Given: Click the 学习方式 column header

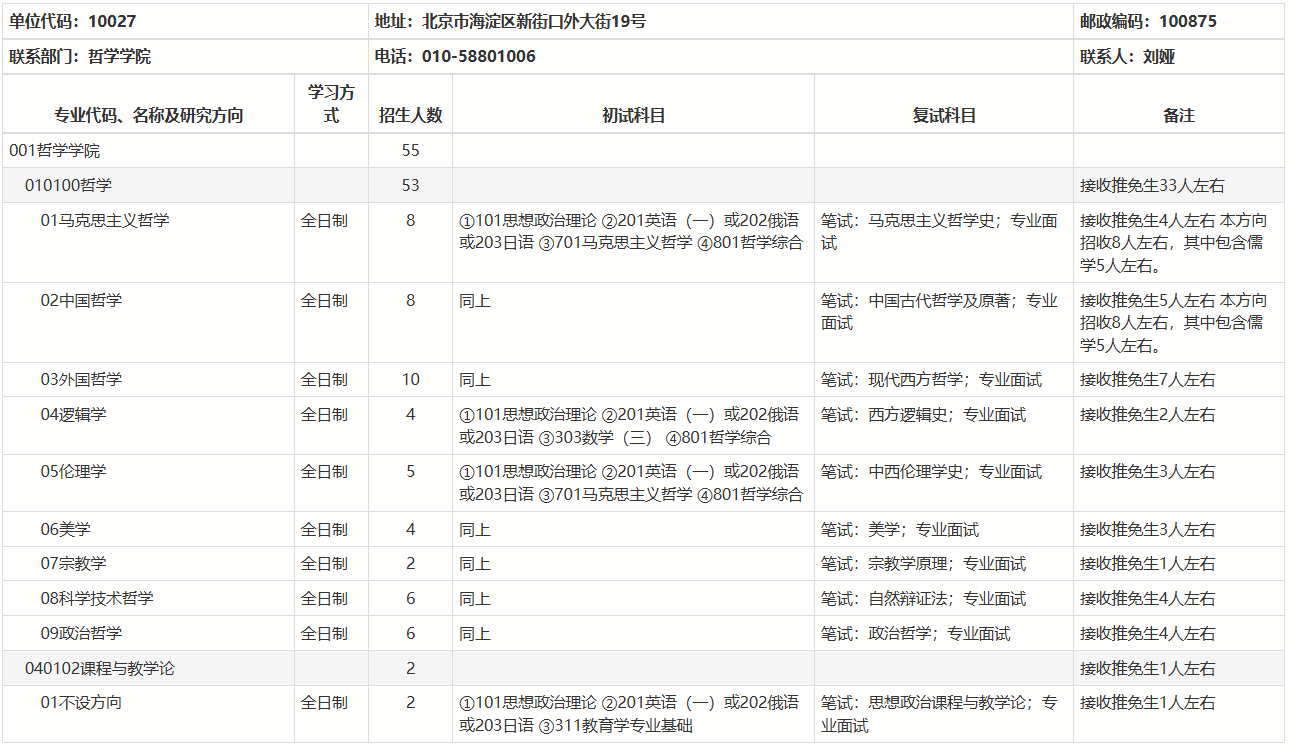Looking at the screenshot, I should (330, 104).
